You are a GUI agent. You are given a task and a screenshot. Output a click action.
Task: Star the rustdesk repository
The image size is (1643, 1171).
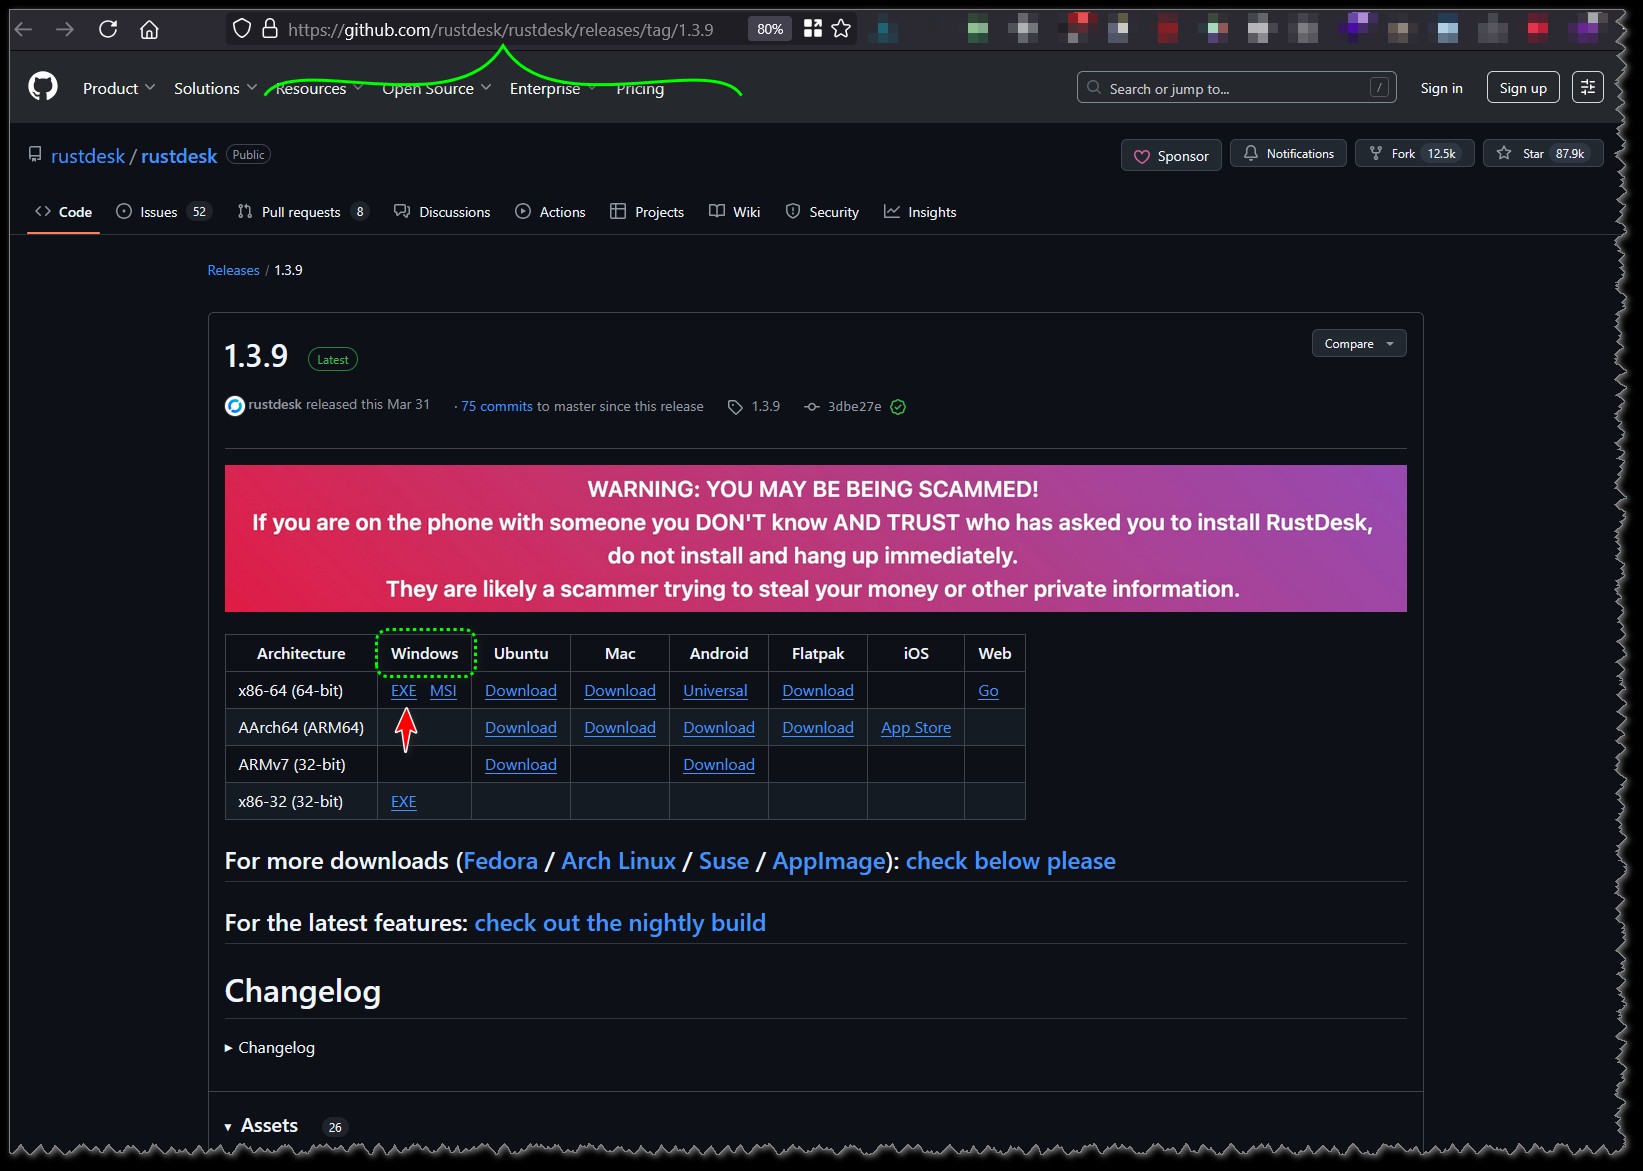click(x=1542, y=154)
